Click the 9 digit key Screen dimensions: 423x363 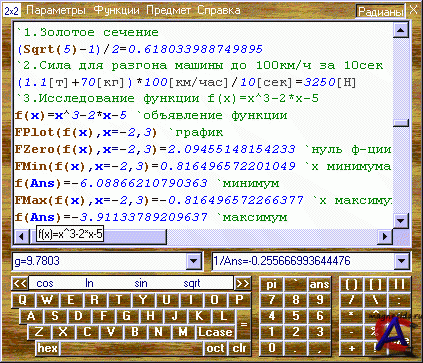coord(319,300)
